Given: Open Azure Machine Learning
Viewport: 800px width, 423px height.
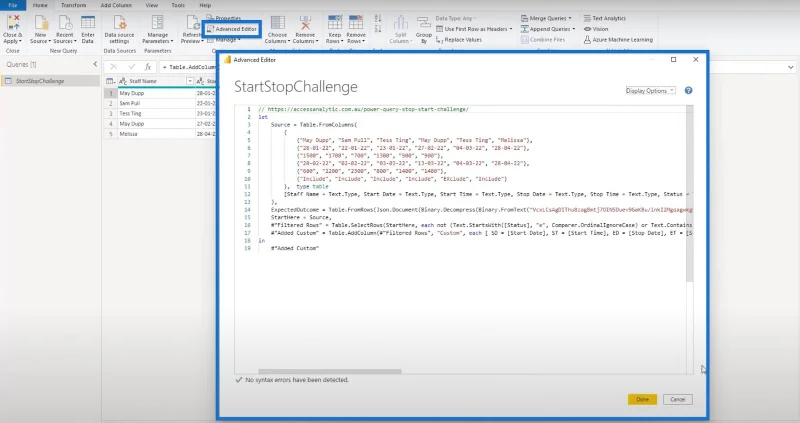Looking at the screenshot, I should pyautogui.click(x=618, y=40).
